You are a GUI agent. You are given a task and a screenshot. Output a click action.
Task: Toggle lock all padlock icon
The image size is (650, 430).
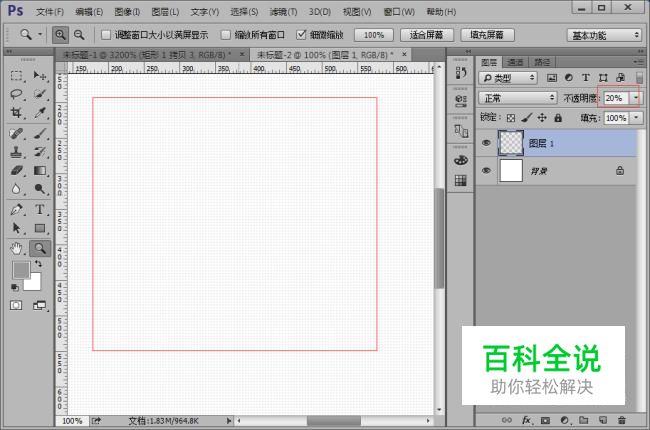558,118
